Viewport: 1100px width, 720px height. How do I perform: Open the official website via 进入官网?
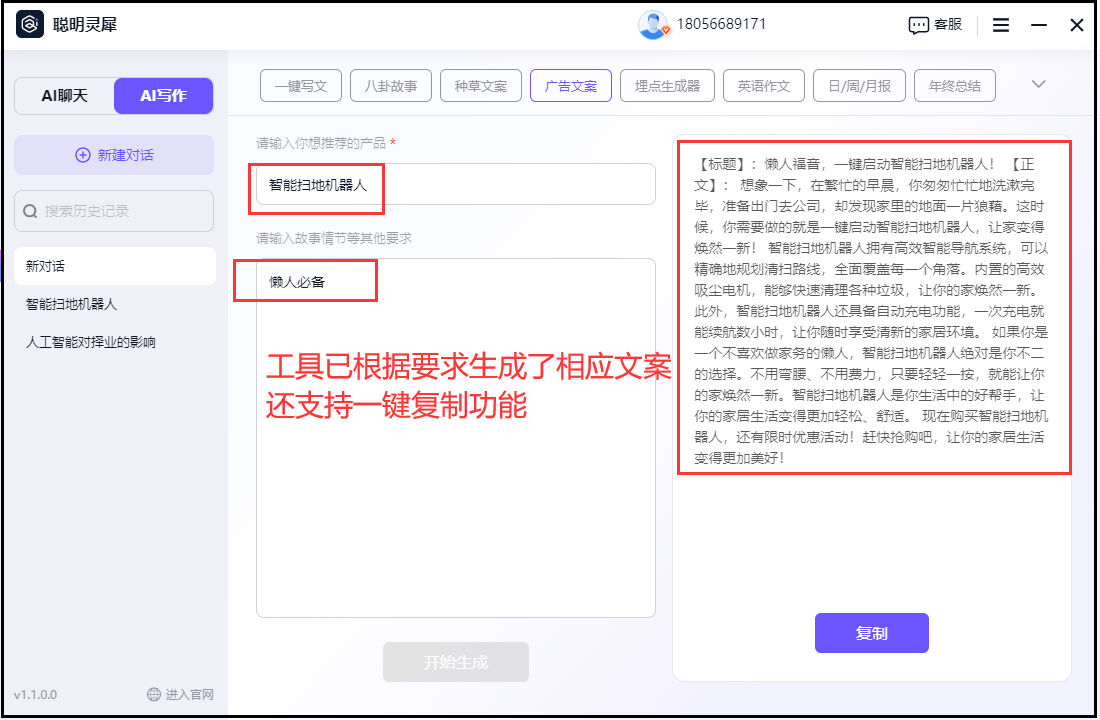point(183,694)
